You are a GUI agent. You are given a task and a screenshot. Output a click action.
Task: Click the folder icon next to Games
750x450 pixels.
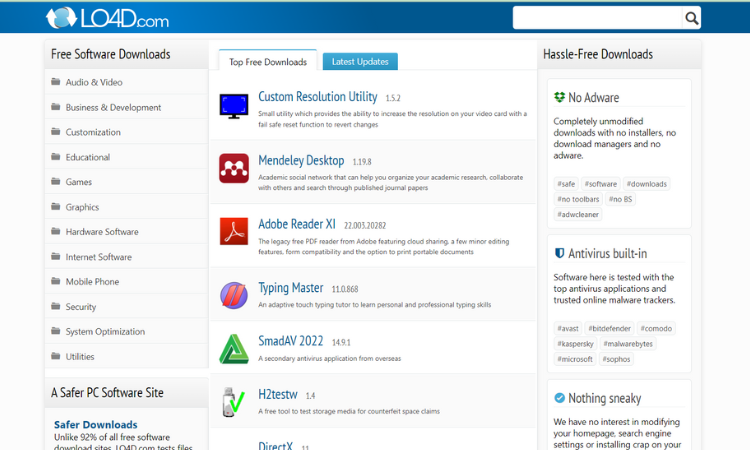click(56, 181)
